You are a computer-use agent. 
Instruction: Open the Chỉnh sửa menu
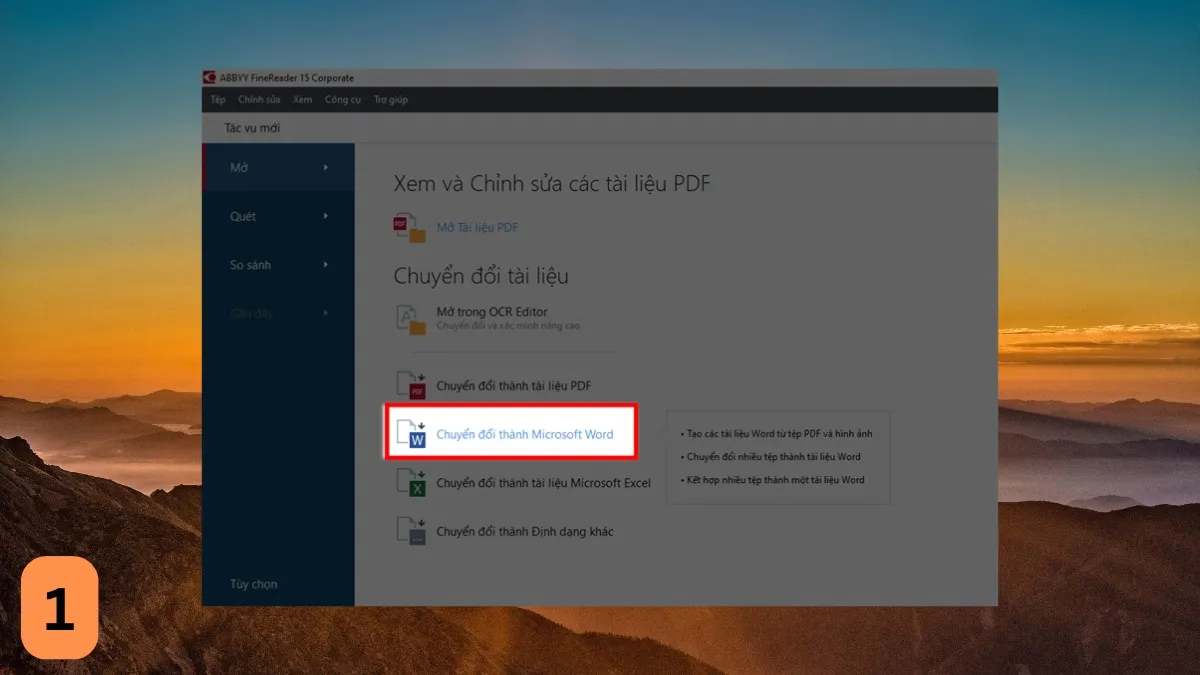click(x=259, y=100)
